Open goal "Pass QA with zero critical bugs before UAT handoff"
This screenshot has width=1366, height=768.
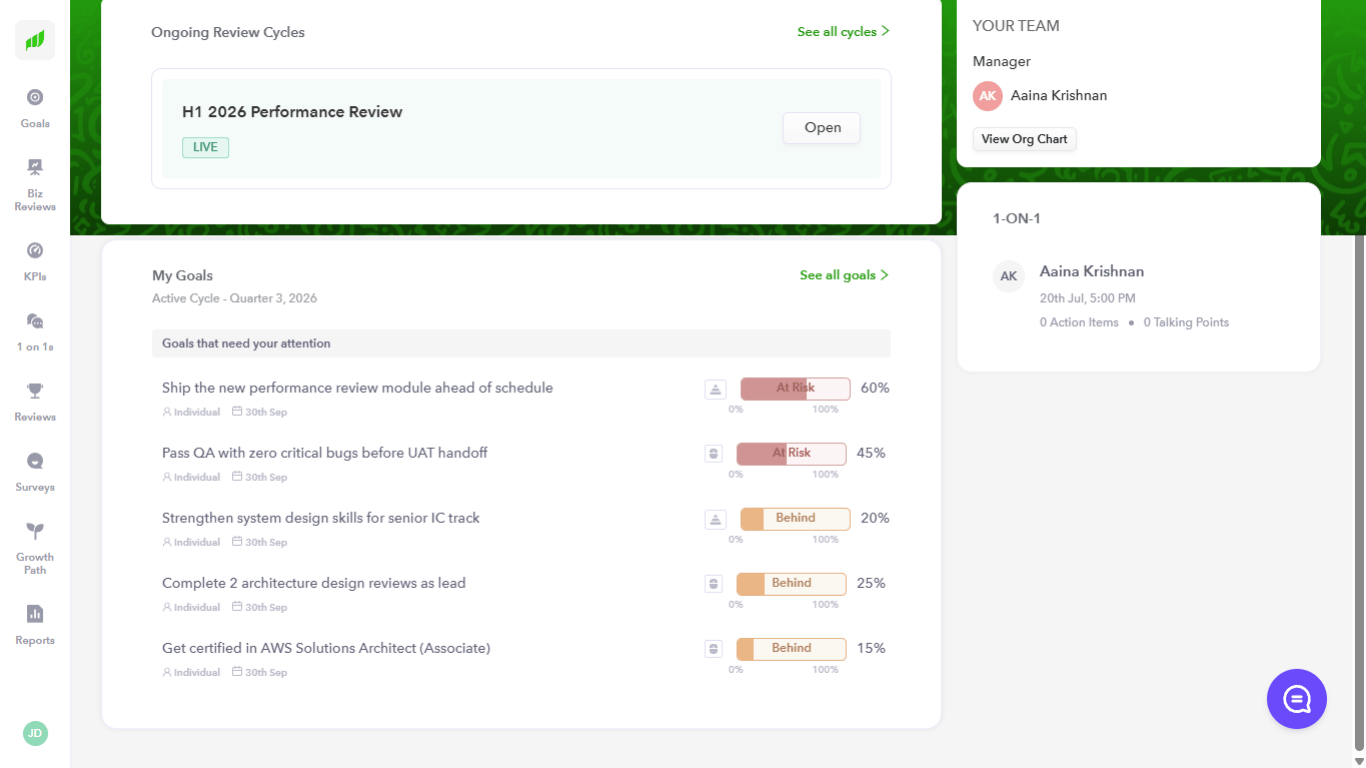[325, 453]
